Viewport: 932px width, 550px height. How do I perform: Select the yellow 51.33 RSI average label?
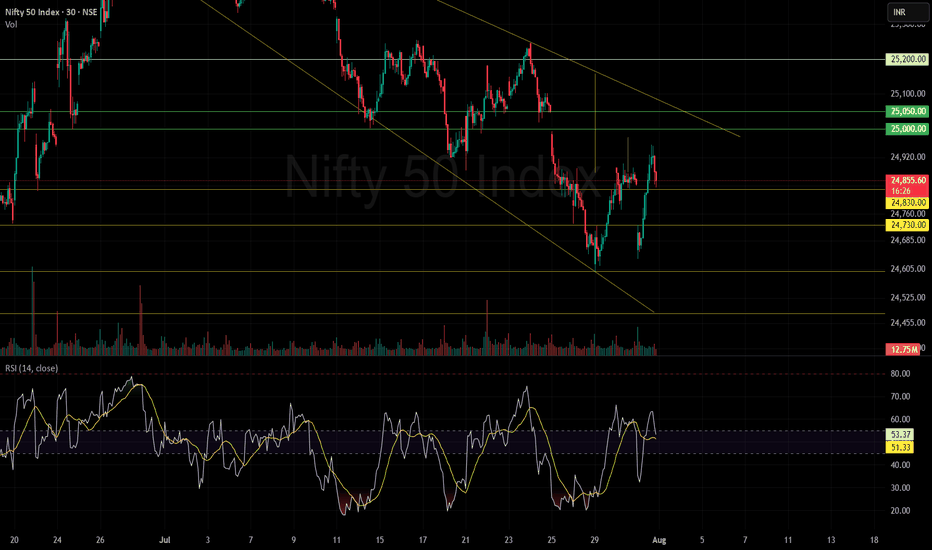coord(900,448)
